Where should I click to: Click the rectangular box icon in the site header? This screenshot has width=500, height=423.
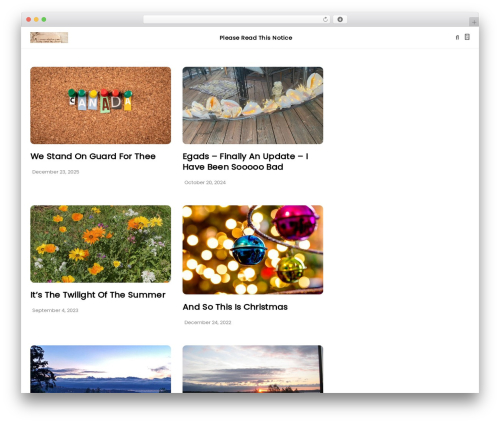pyautogui.click(x=467, y=37)
